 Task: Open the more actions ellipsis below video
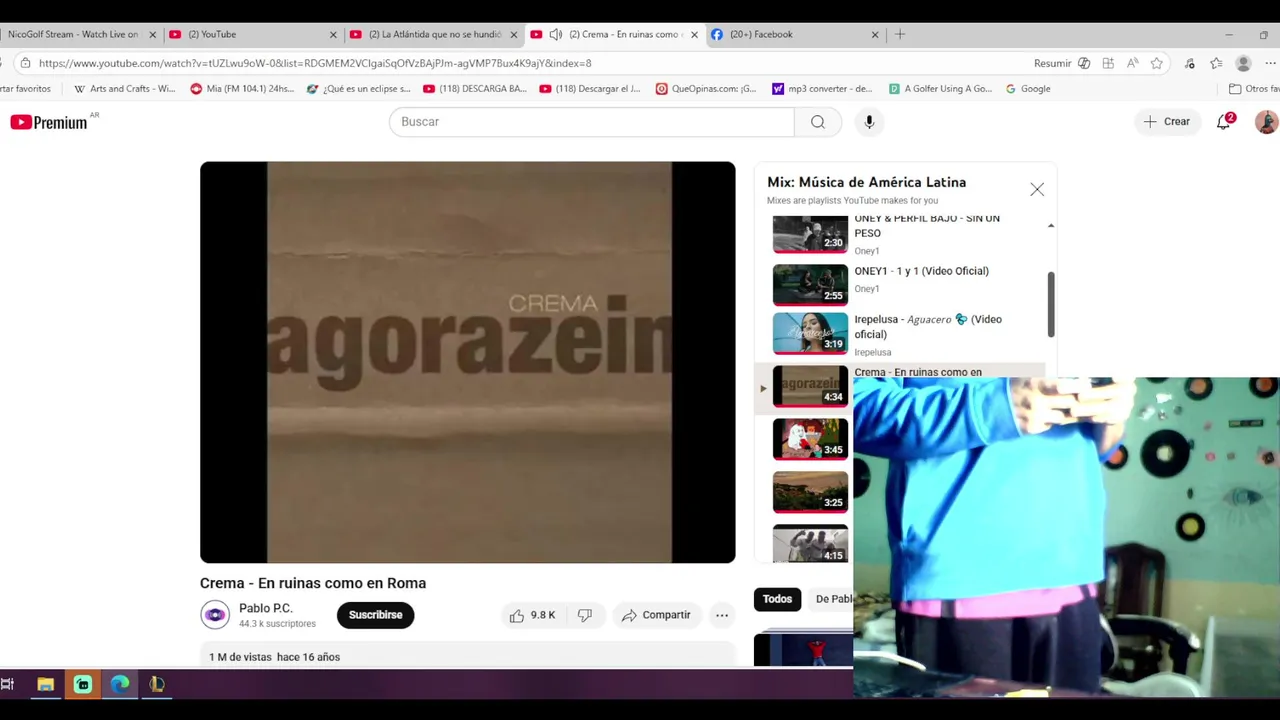pos(722,615)
